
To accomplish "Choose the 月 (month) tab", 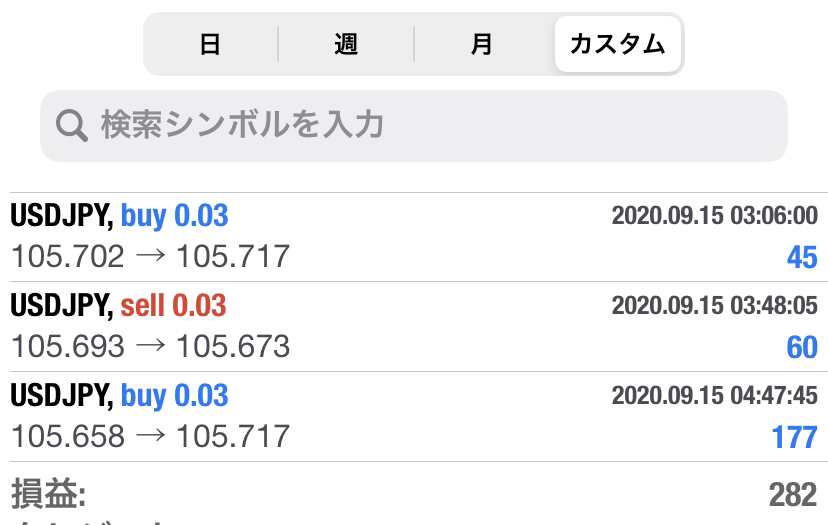I will coord(482,44).
